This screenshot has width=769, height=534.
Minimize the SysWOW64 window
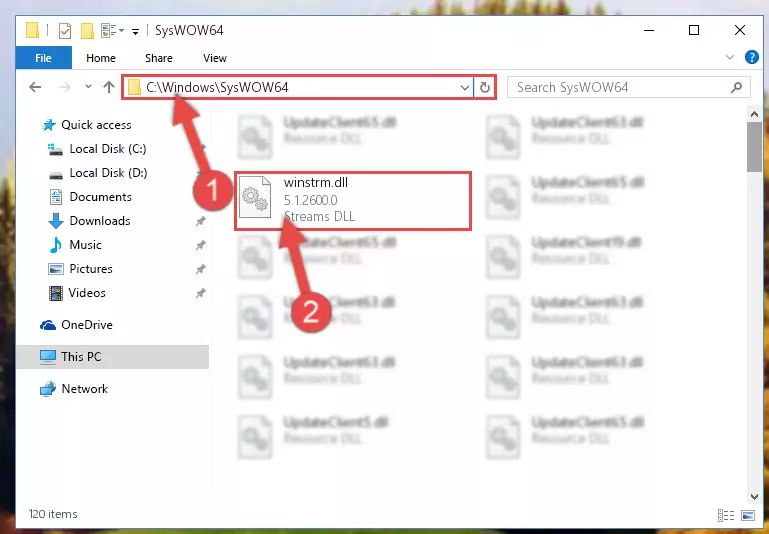click(x=649, y=30)
